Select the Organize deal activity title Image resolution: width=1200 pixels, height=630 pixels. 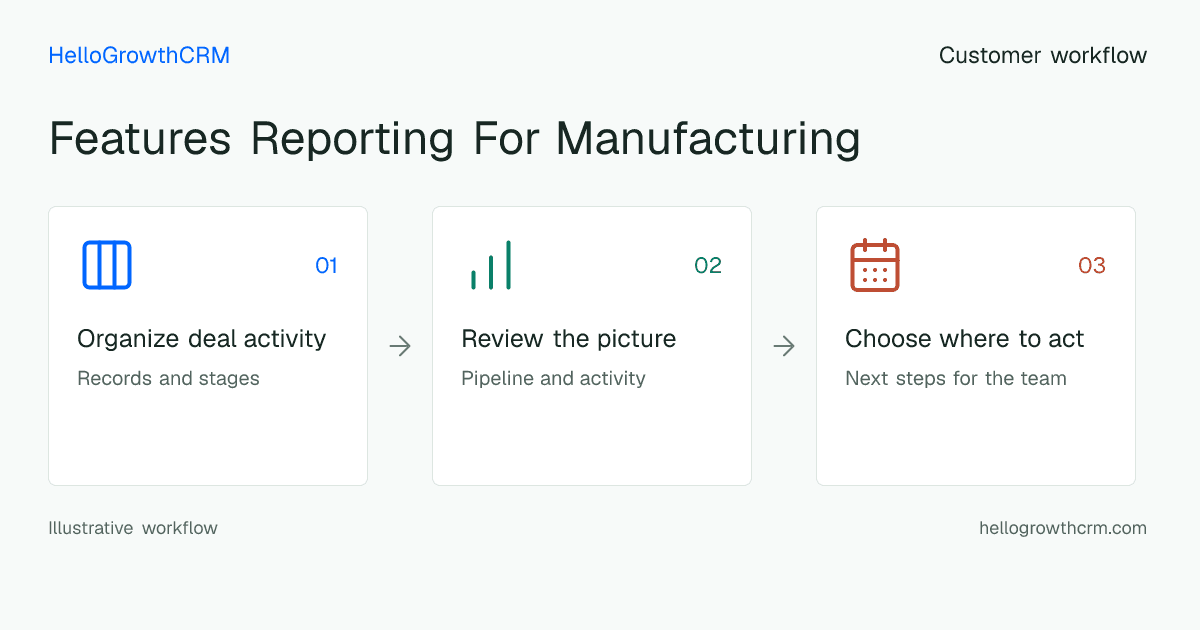[202, 339]
